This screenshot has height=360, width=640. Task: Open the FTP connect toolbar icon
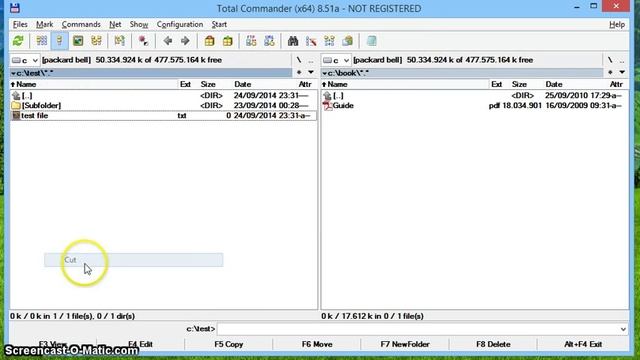[251, 41]
